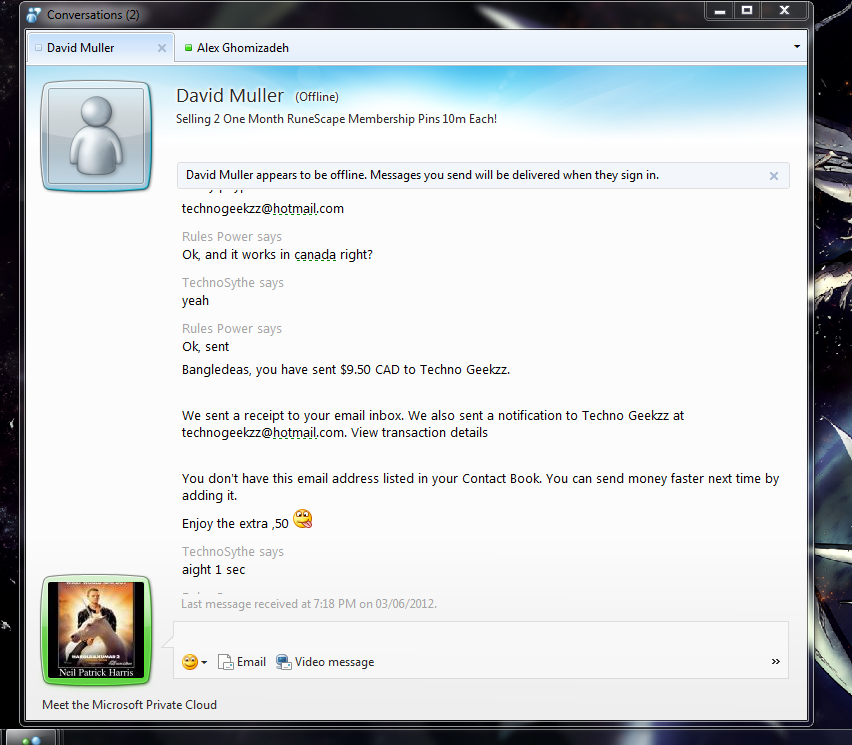
Task: Open the conversation tabs dropdown arrow
Action: click(797, 46)
